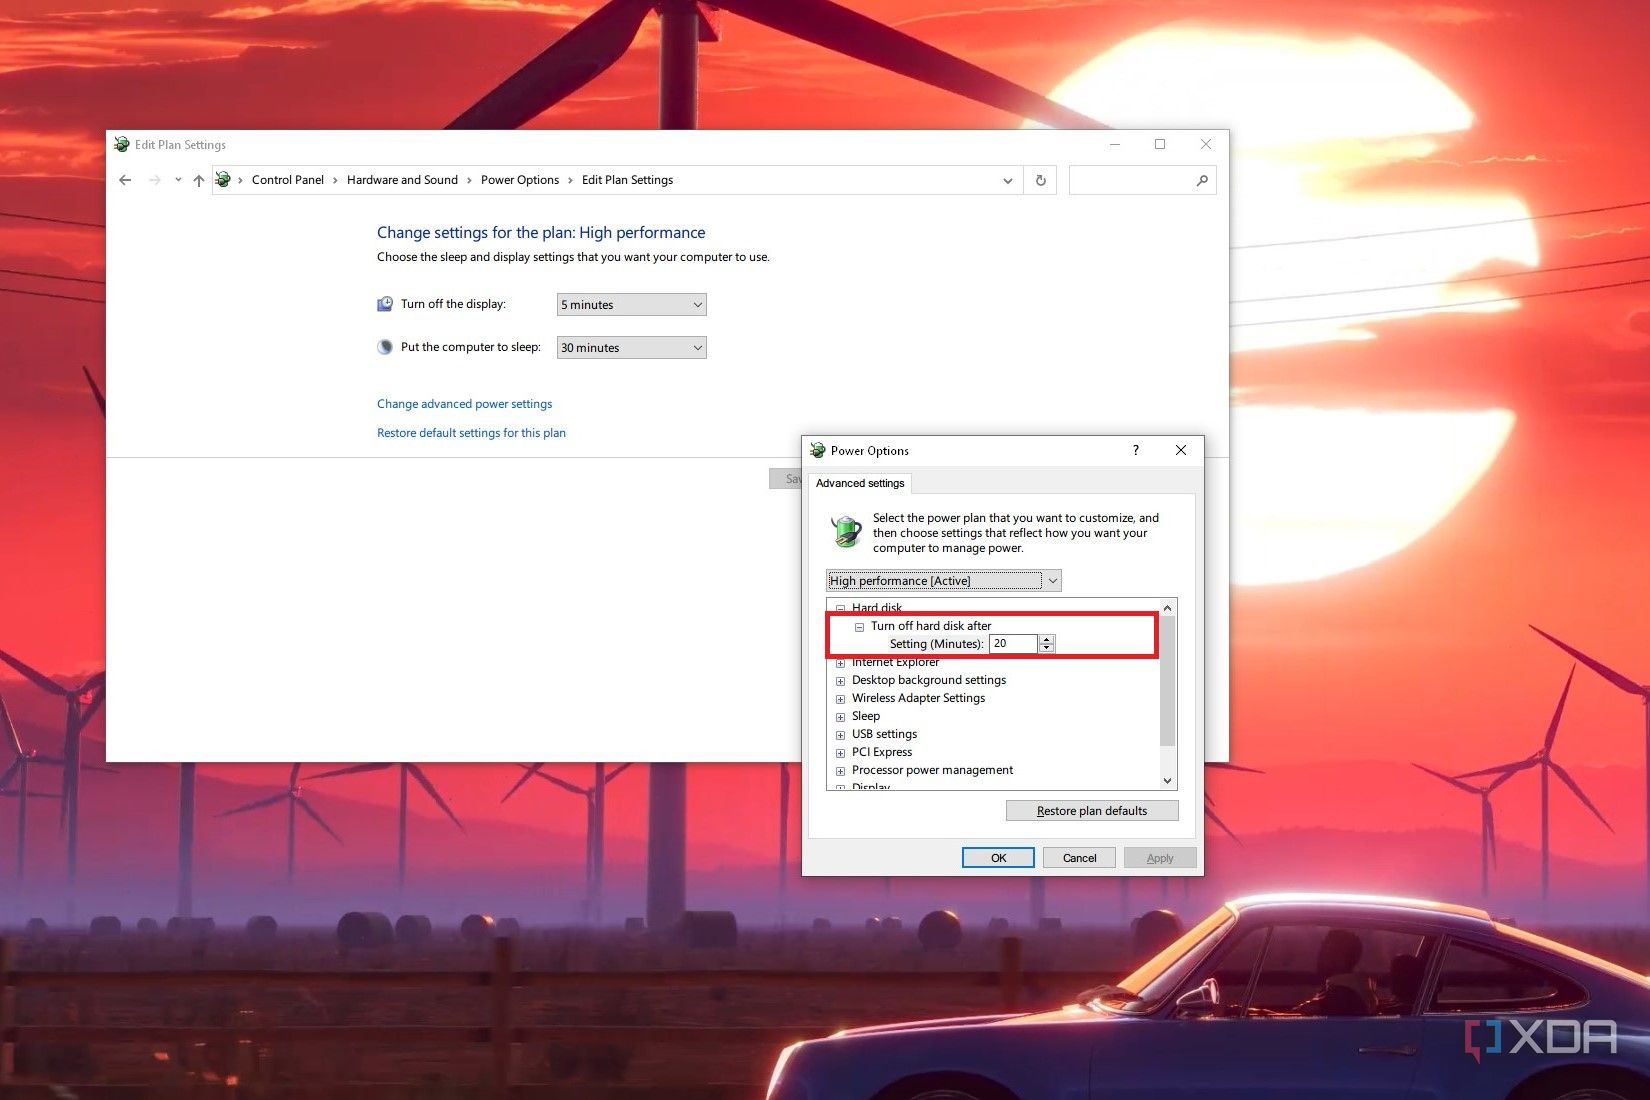Image resolution: width=1650 pixels, height=1100 pixels.
Task: Open Hardware and Sound breadcrumb
Action: 402,180
